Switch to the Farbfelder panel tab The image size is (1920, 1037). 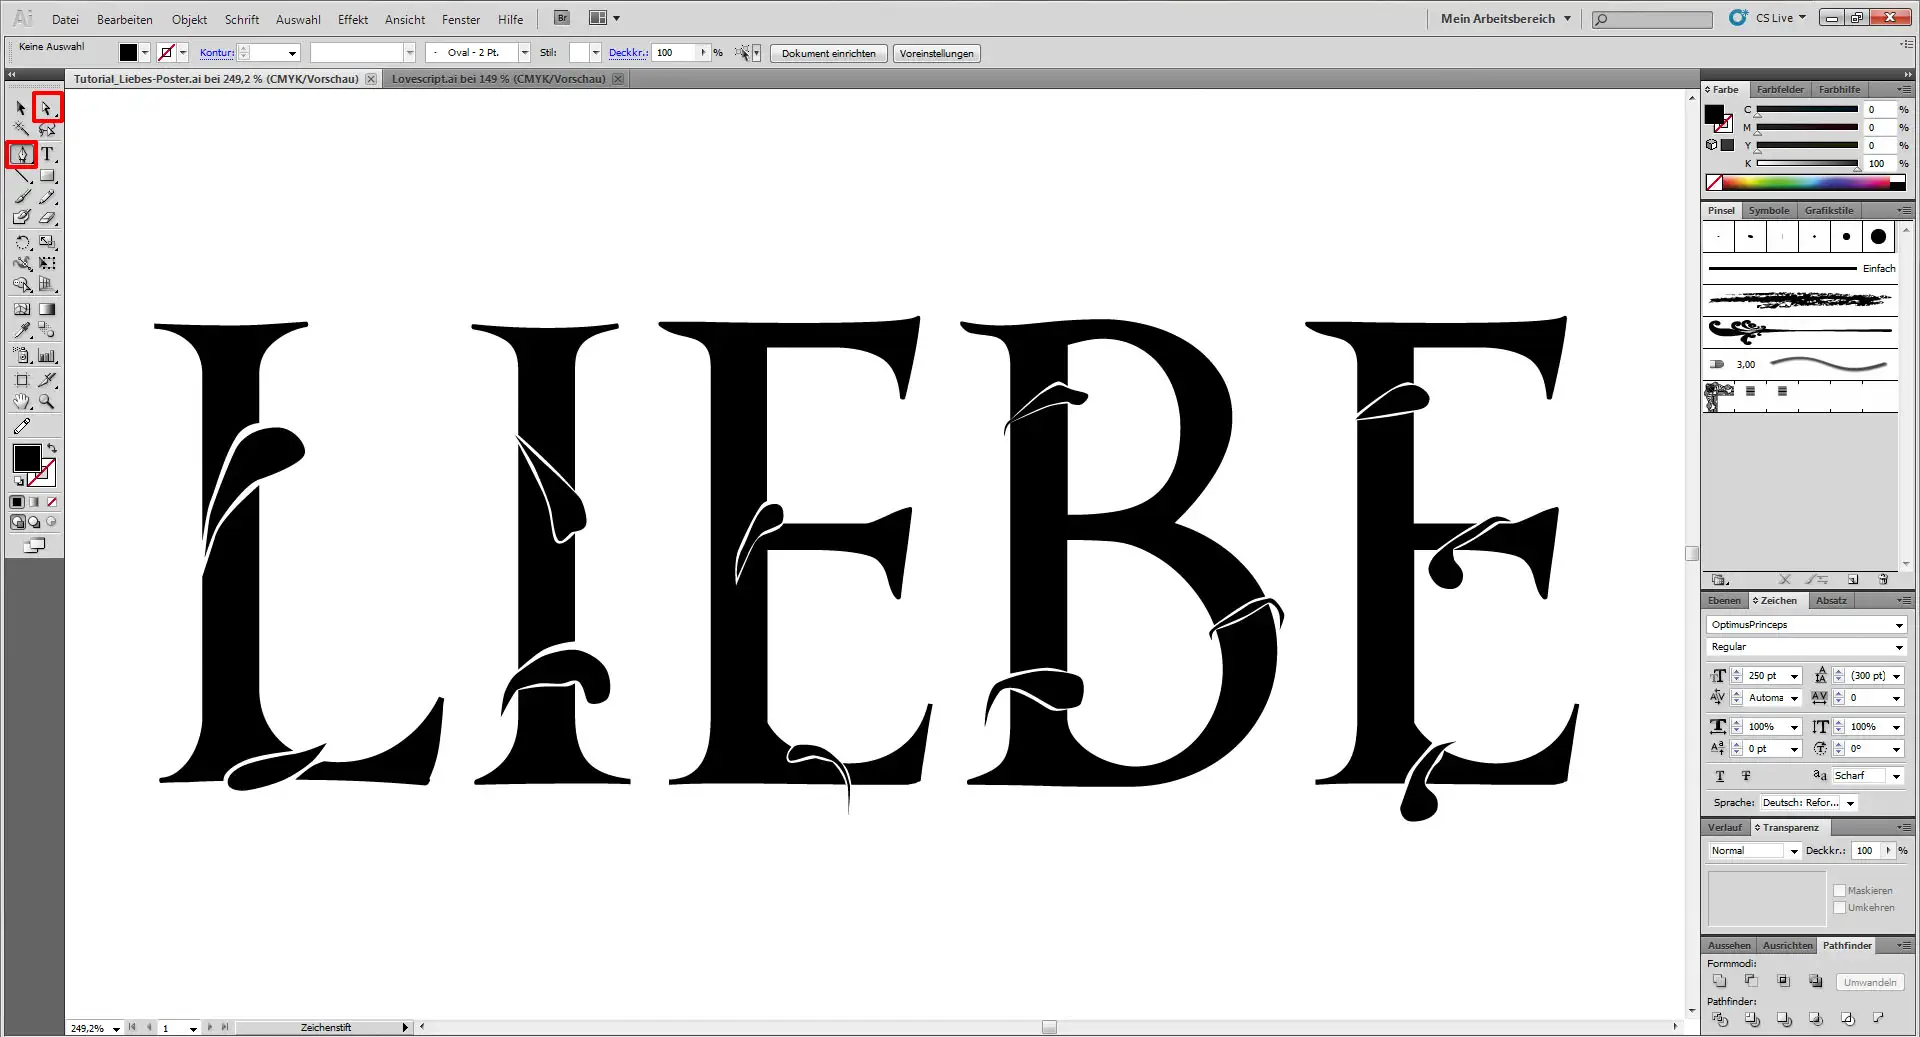(1780, 89)
